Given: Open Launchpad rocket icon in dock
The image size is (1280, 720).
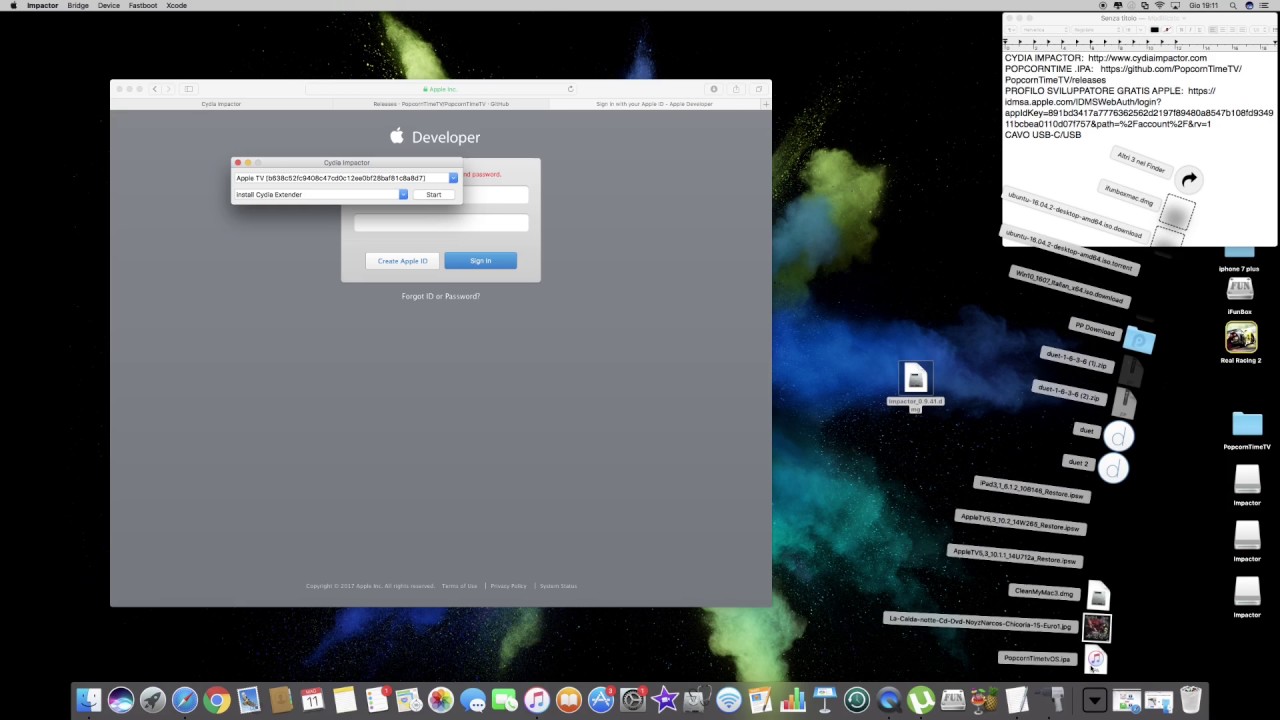Looking at the screenshot, I should 153,700.
